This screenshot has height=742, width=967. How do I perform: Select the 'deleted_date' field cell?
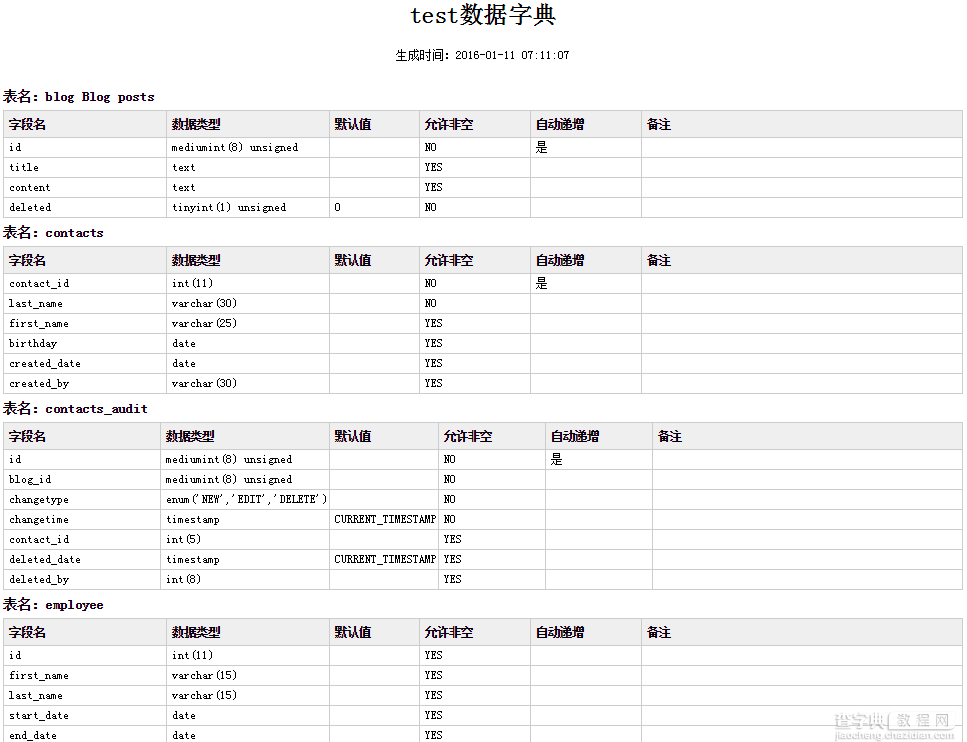(x=82, y=559)
